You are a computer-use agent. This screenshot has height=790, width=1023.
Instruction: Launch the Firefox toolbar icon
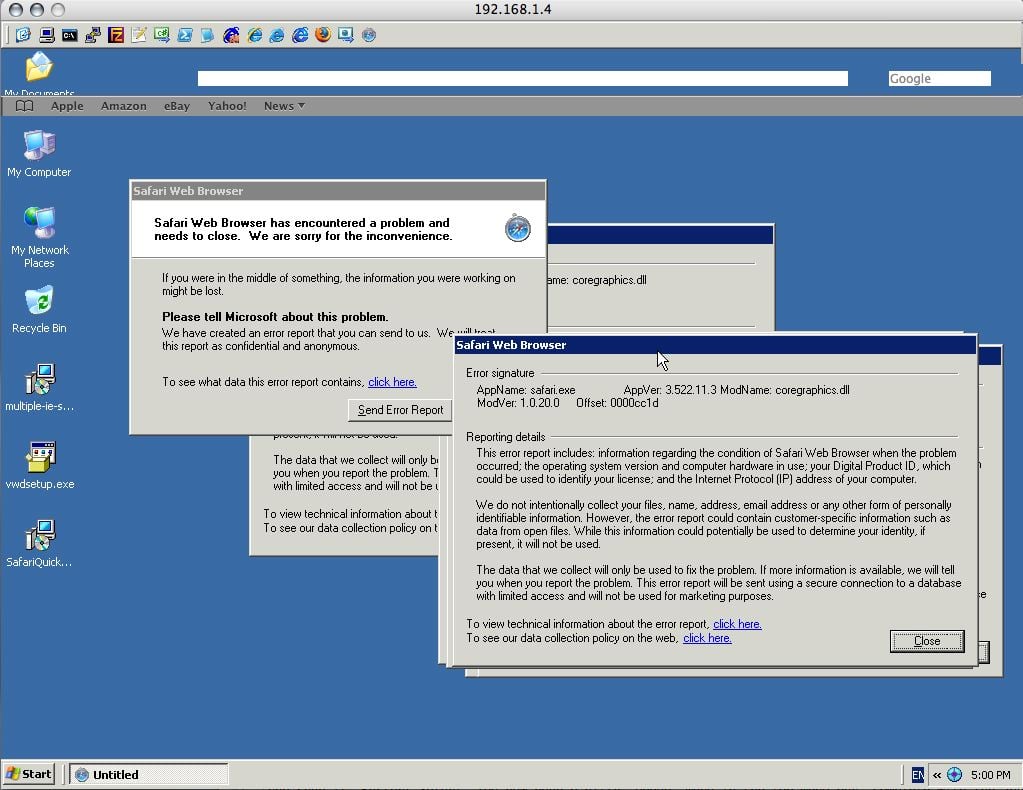pos(323,34)
